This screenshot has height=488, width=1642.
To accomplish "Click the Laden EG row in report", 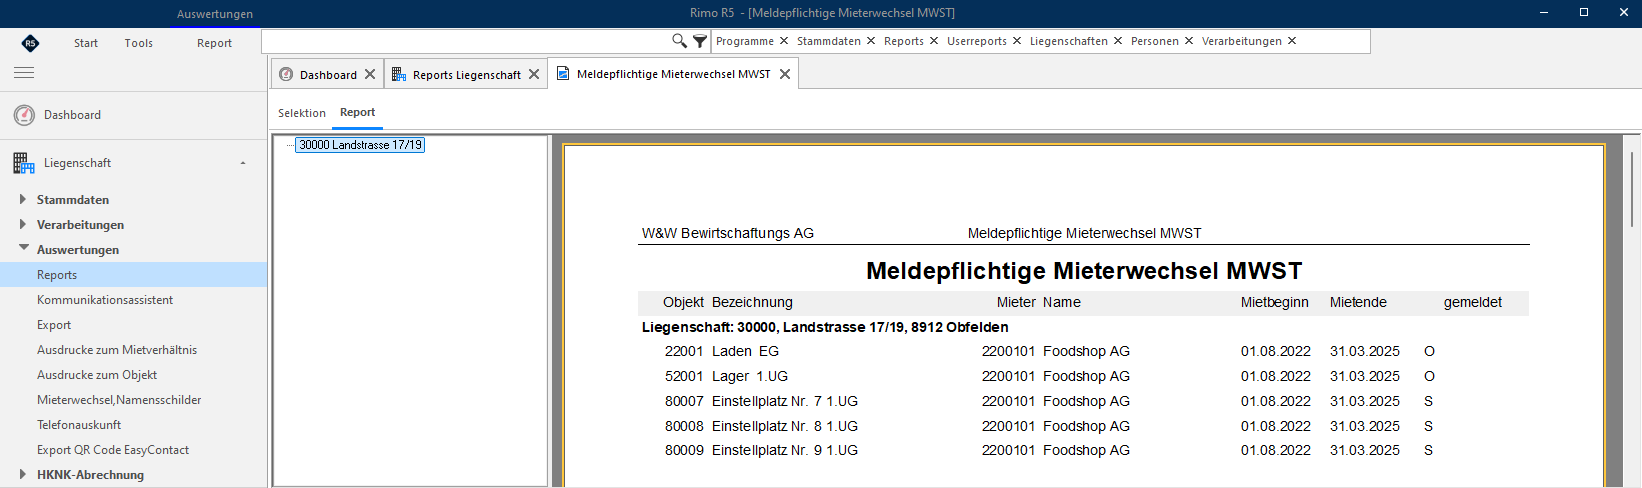I will tap(1083, 351).
